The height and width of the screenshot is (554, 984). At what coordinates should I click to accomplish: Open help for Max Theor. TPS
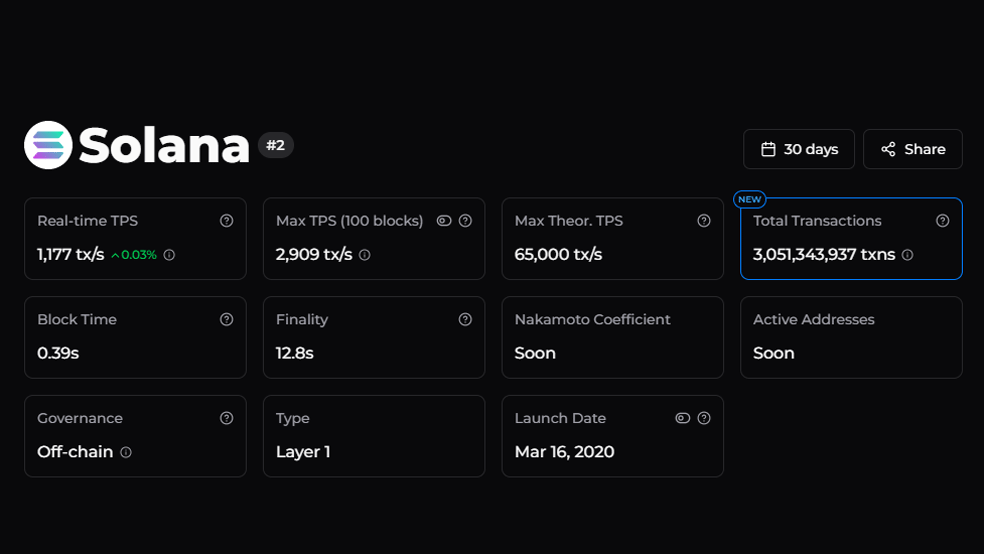coord(704,221)
